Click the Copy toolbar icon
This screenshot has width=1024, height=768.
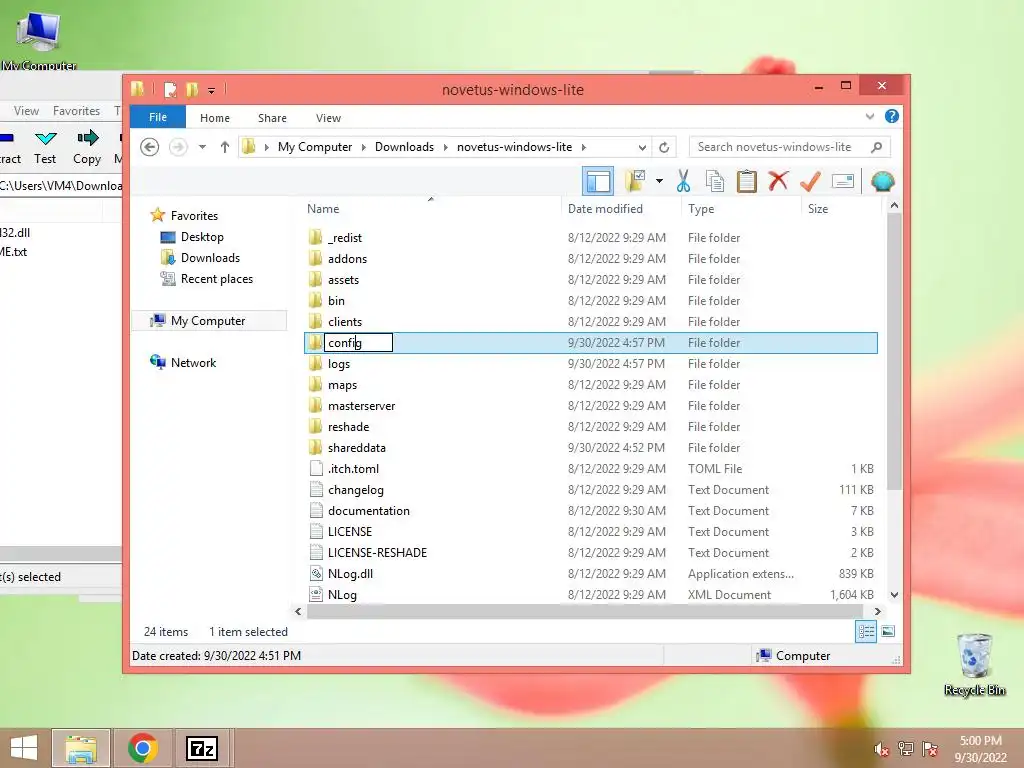coord(715,181)
